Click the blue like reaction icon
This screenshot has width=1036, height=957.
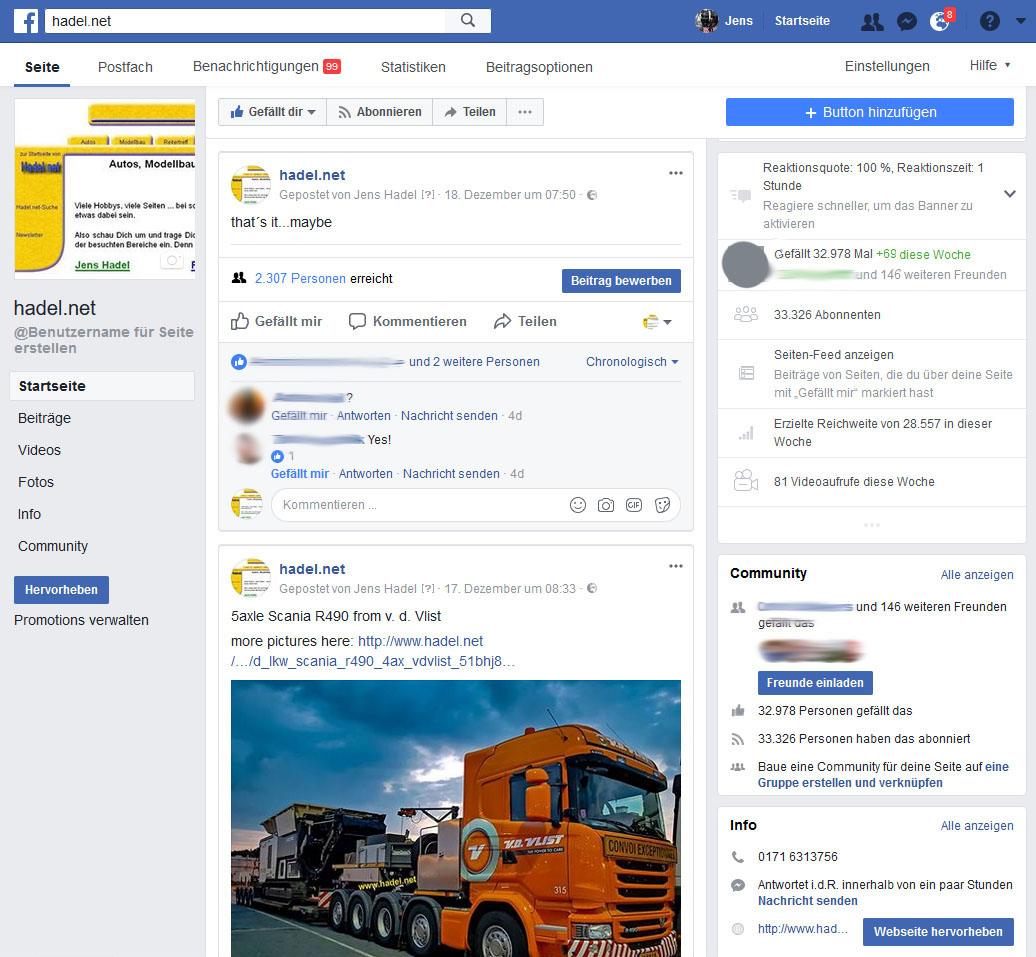[239, 362]
